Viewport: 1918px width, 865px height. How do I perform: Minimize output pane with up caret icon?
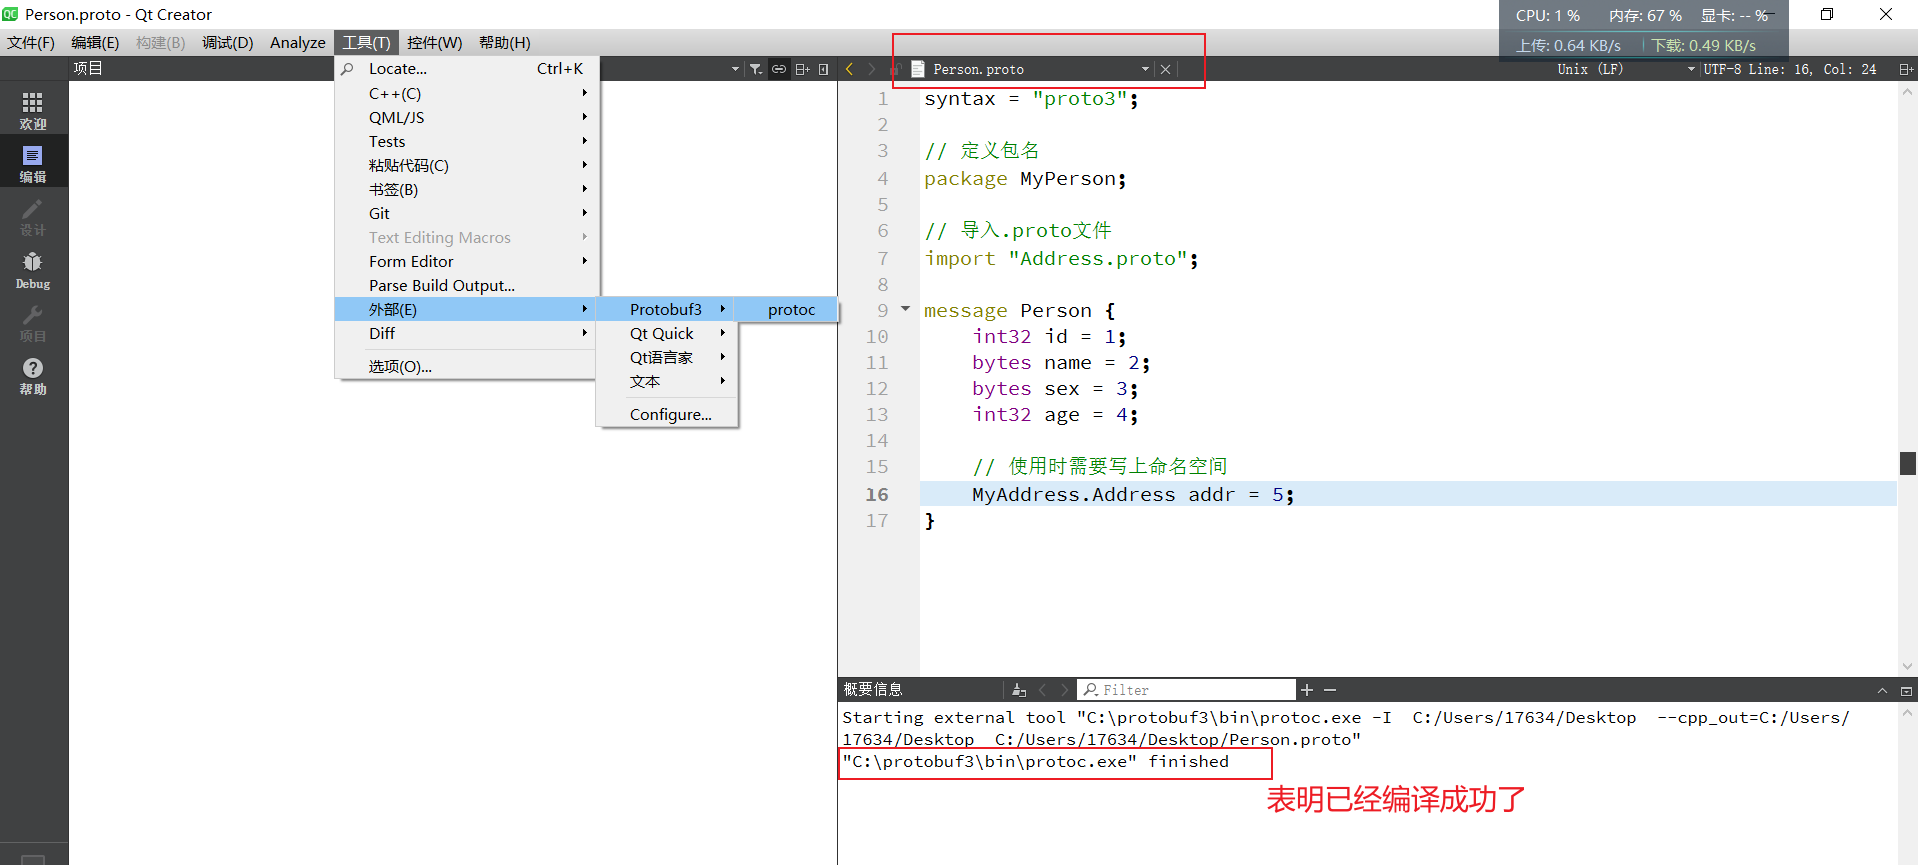pos(1882,690)
